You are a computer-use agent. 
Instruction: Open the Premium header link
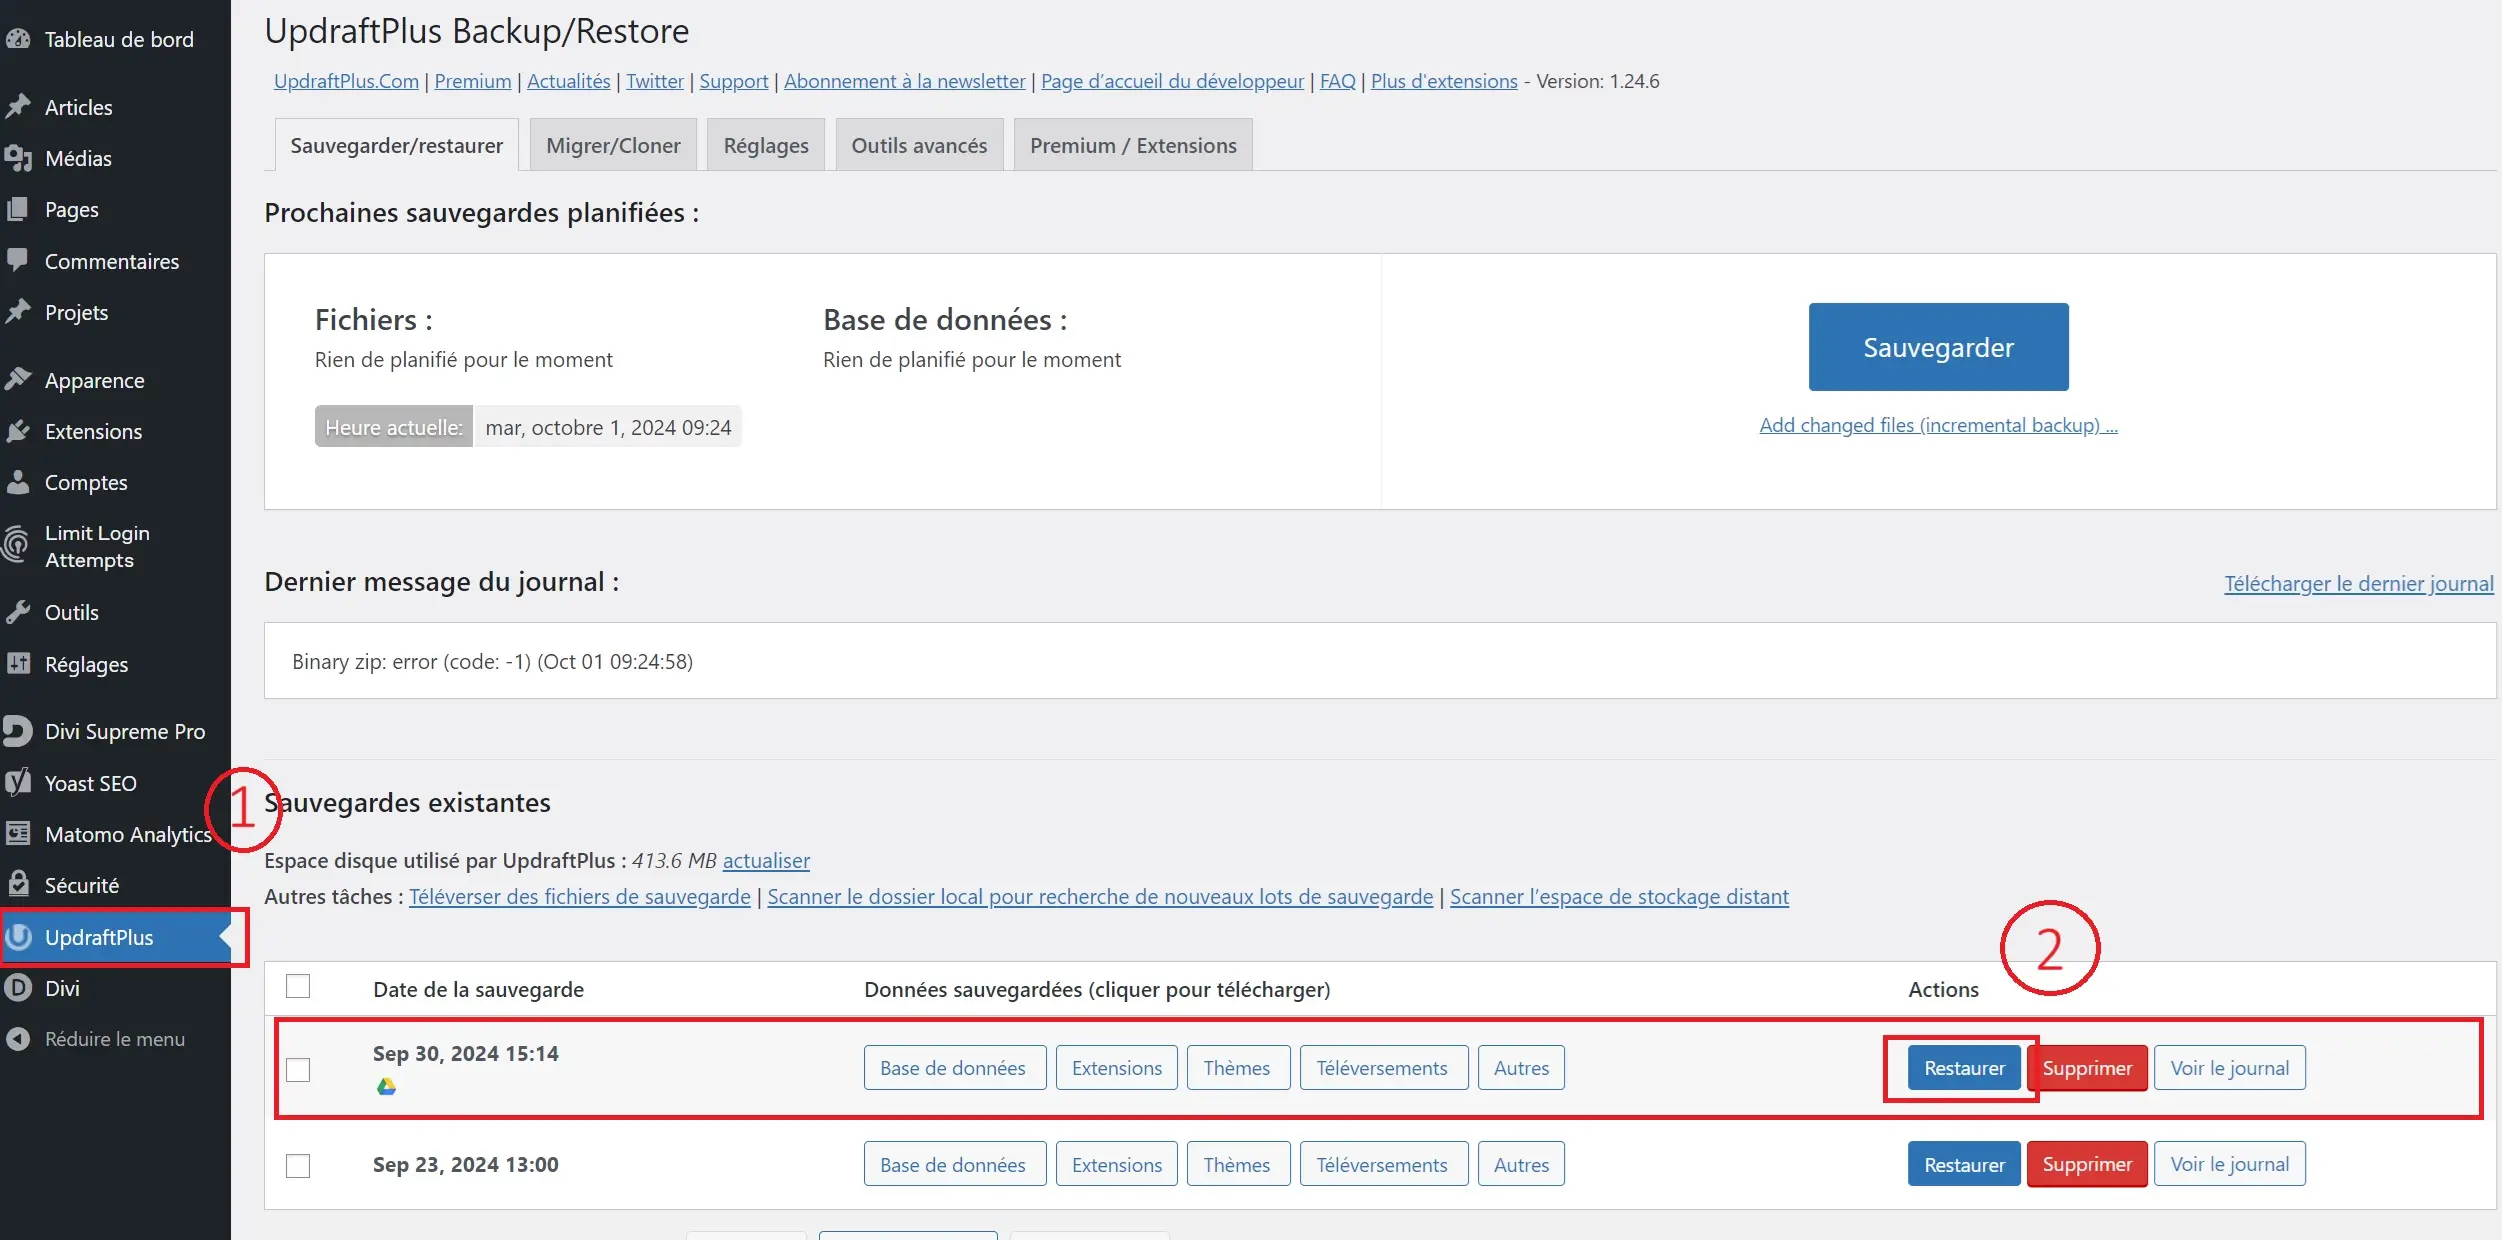tap(472, 81)
